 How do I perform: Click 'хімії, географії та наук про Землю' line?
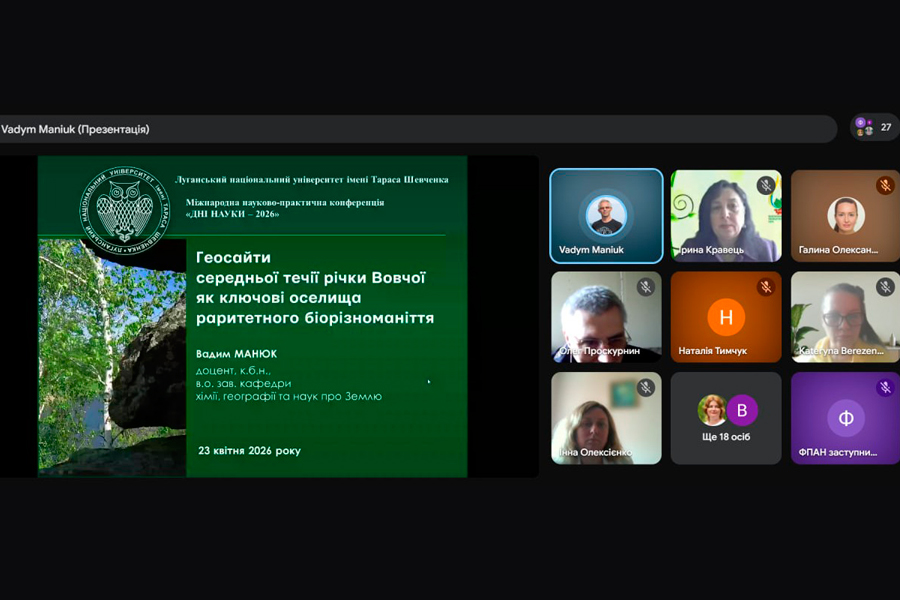coord(289,396)
